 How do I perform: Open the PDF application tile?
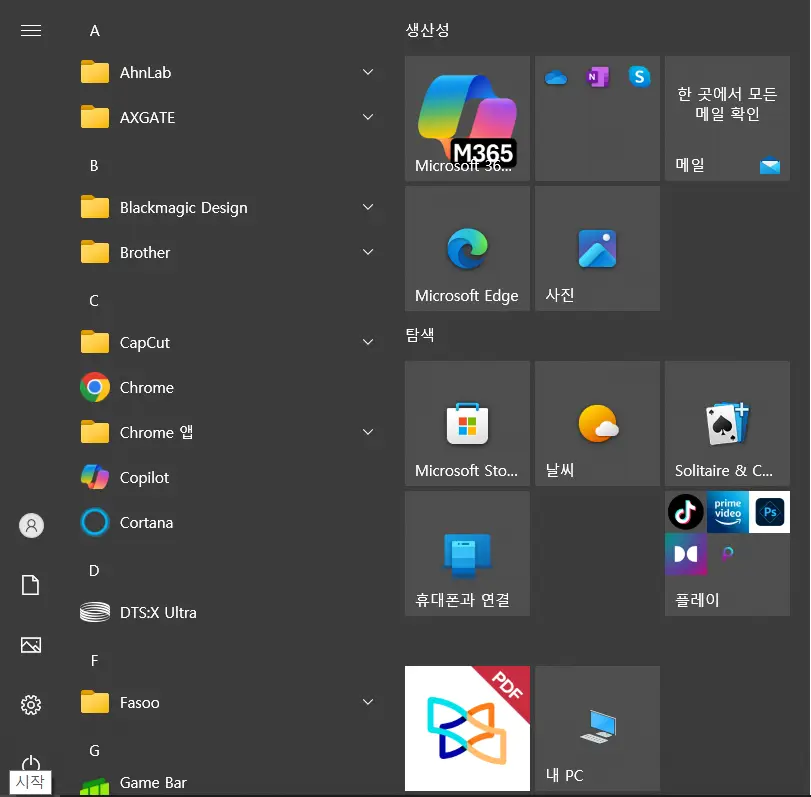tap(467, 728)
